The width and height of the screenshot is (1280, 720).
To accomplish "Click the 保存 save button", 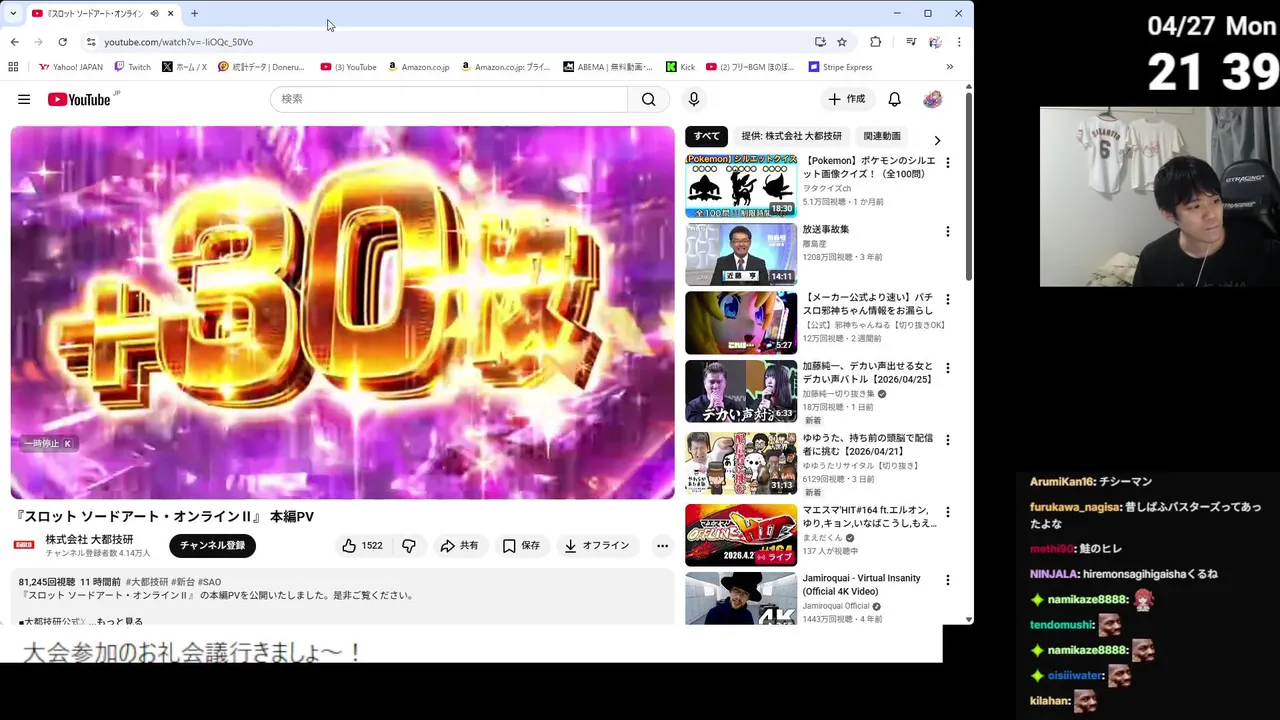I will click(521, 546).
